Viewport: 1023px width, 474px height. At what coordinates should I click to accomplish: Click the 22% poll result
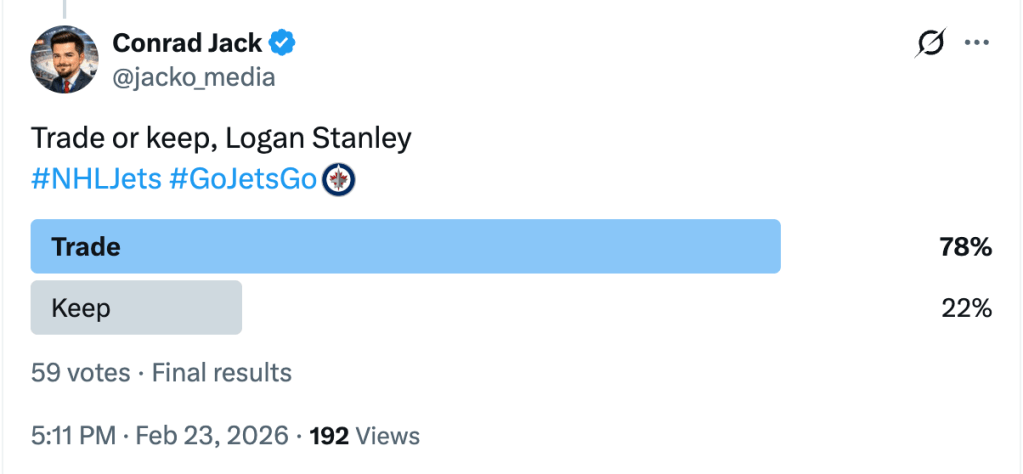(966, 308)
